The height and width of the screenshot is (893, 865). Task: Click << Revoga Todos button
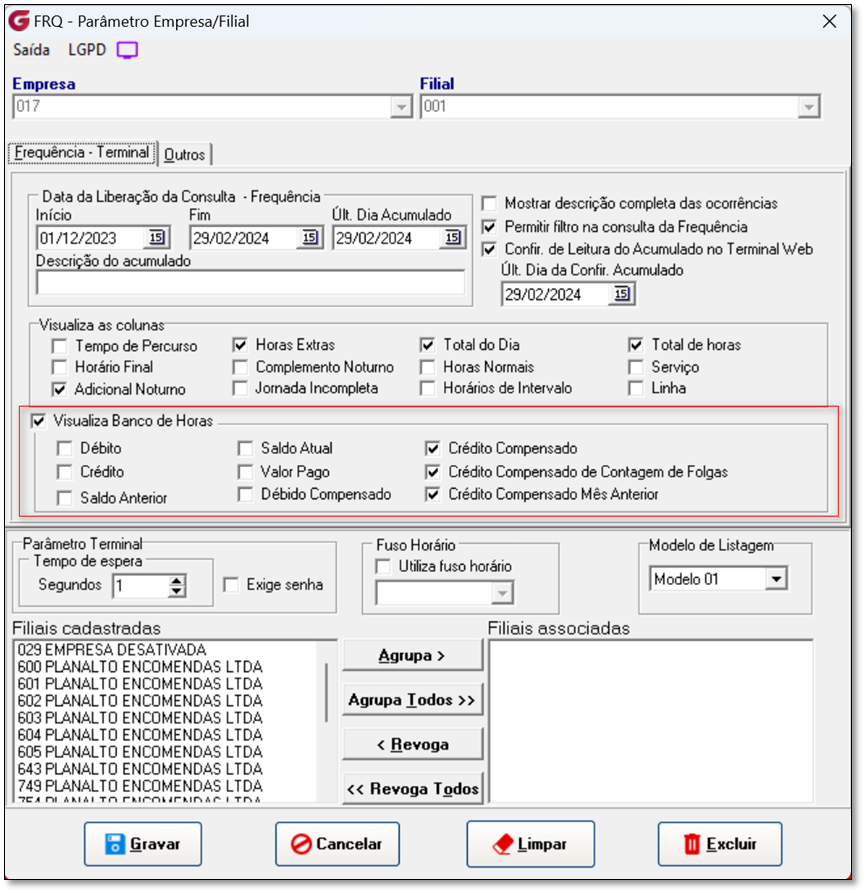coord(413,788)
